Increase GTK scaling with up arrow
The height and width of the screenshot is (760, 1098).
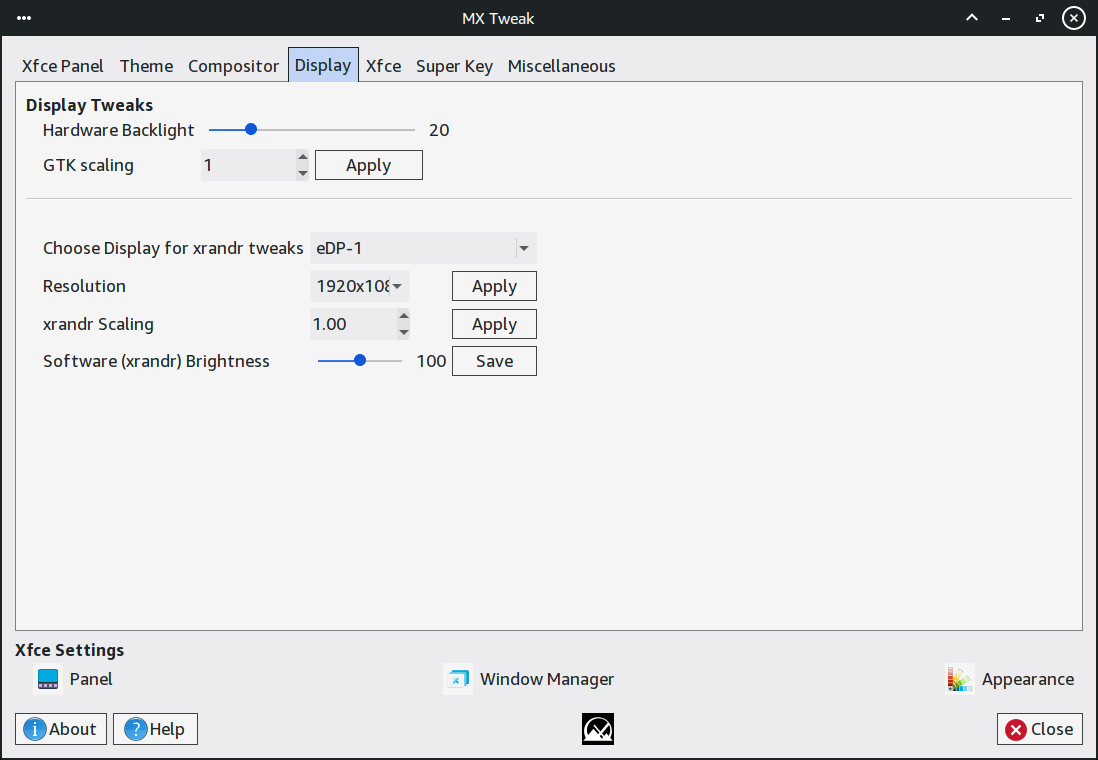[303, 157]
